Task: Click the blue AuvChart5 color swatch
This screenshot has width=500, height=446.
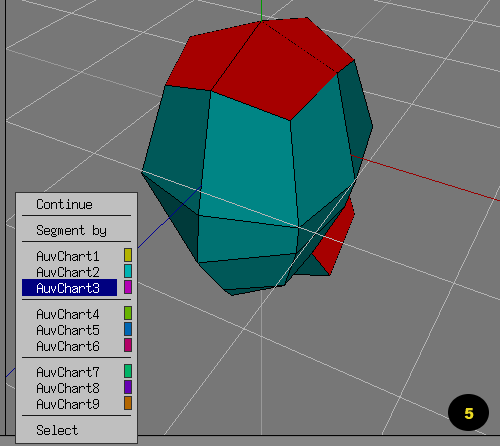Action: [x=128, y=329]
